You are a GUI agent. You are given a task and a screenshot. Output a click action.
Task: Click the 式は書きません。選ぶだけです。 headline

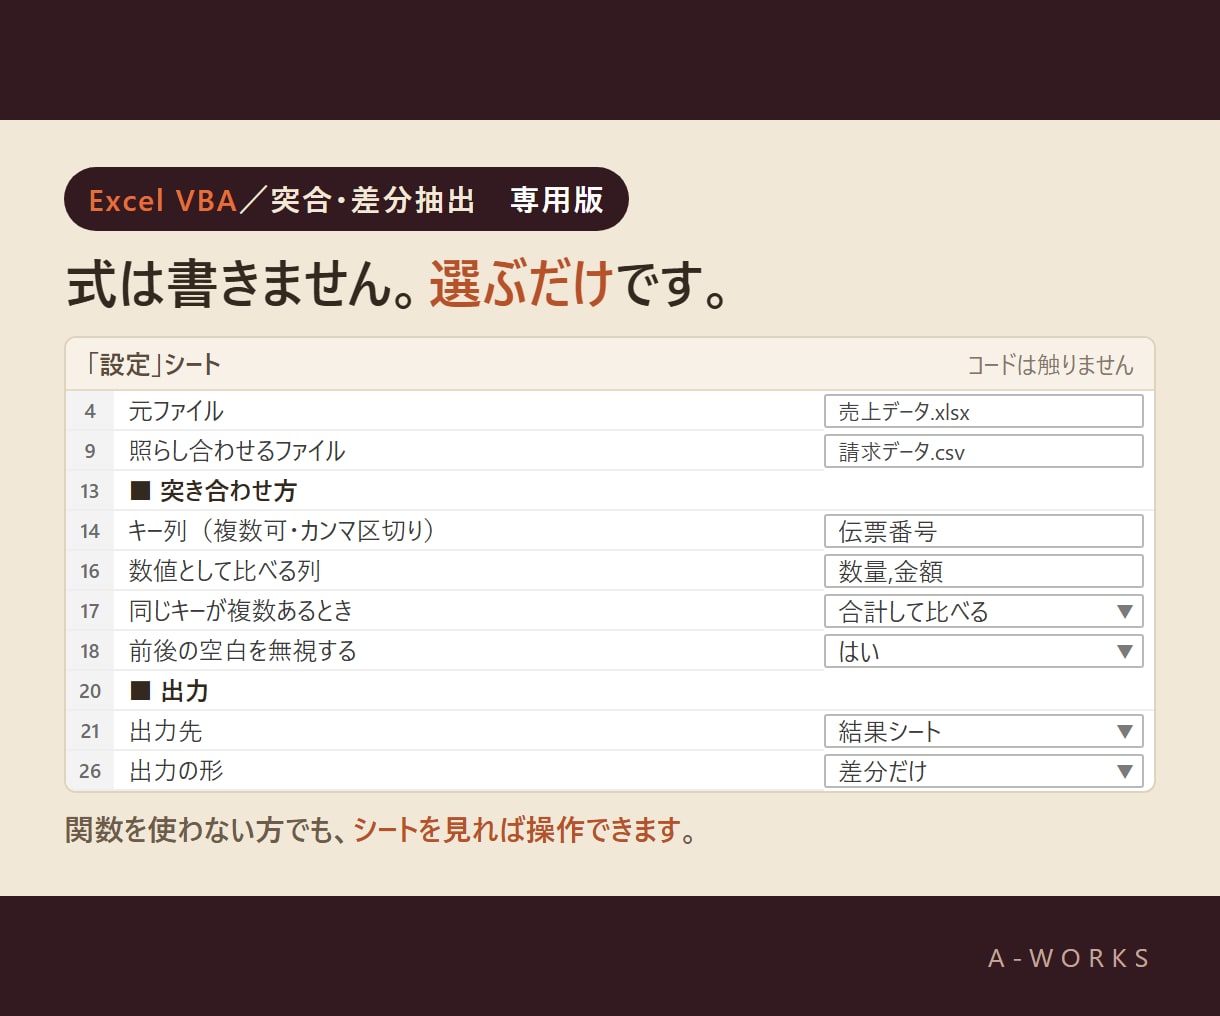(x=397, y=284)
